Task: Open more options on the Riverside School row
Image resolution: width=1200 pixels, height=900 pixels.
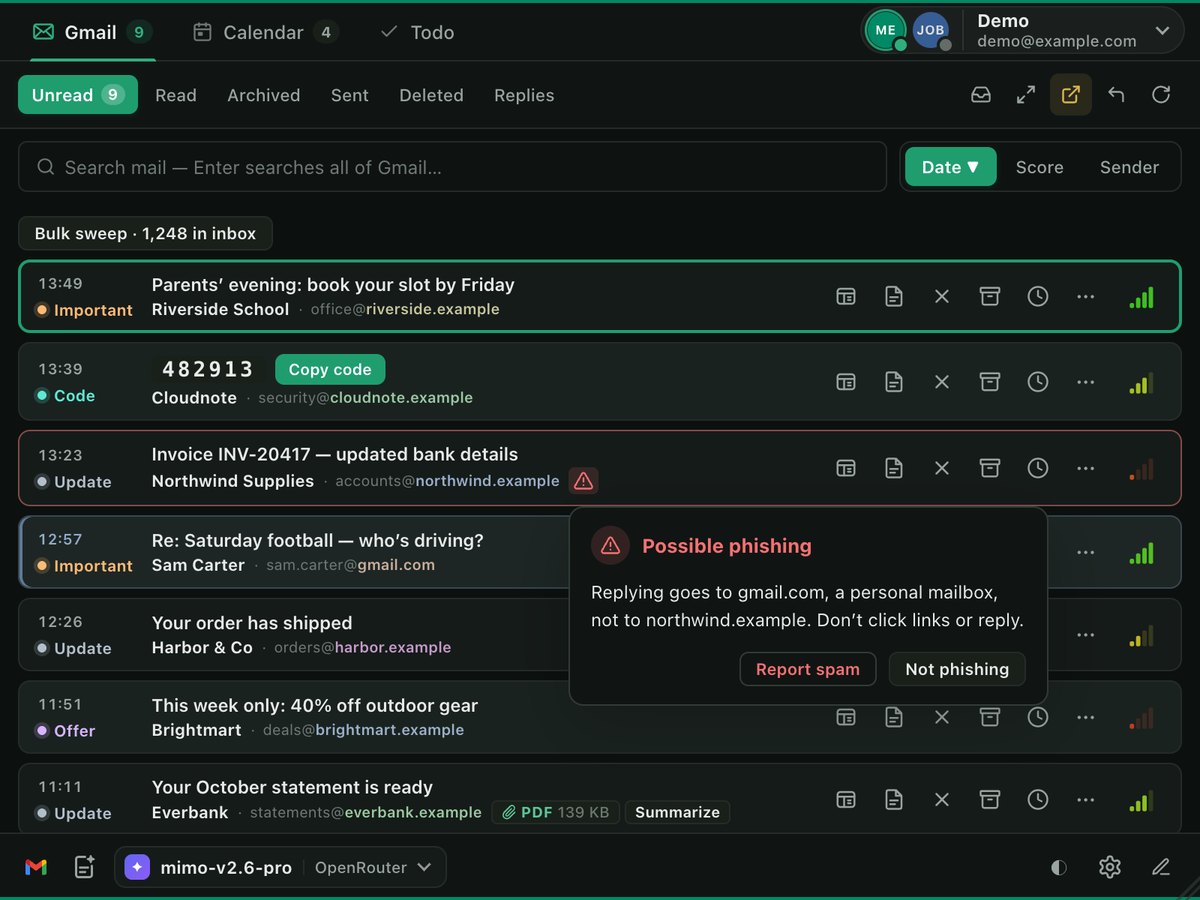Action: click(x=1086, y=296)
